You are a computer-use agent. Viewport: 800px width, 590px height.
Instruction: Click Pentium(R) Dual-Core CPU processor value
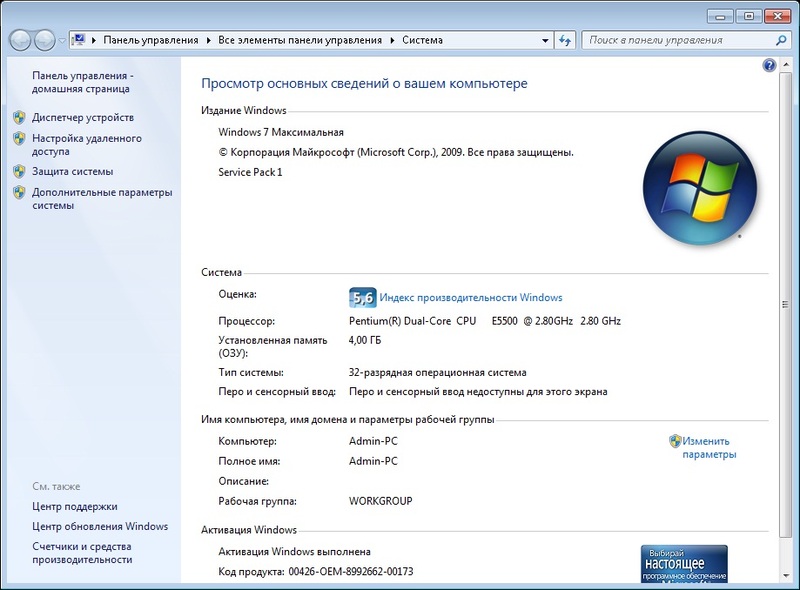click(x=485, y=321)
